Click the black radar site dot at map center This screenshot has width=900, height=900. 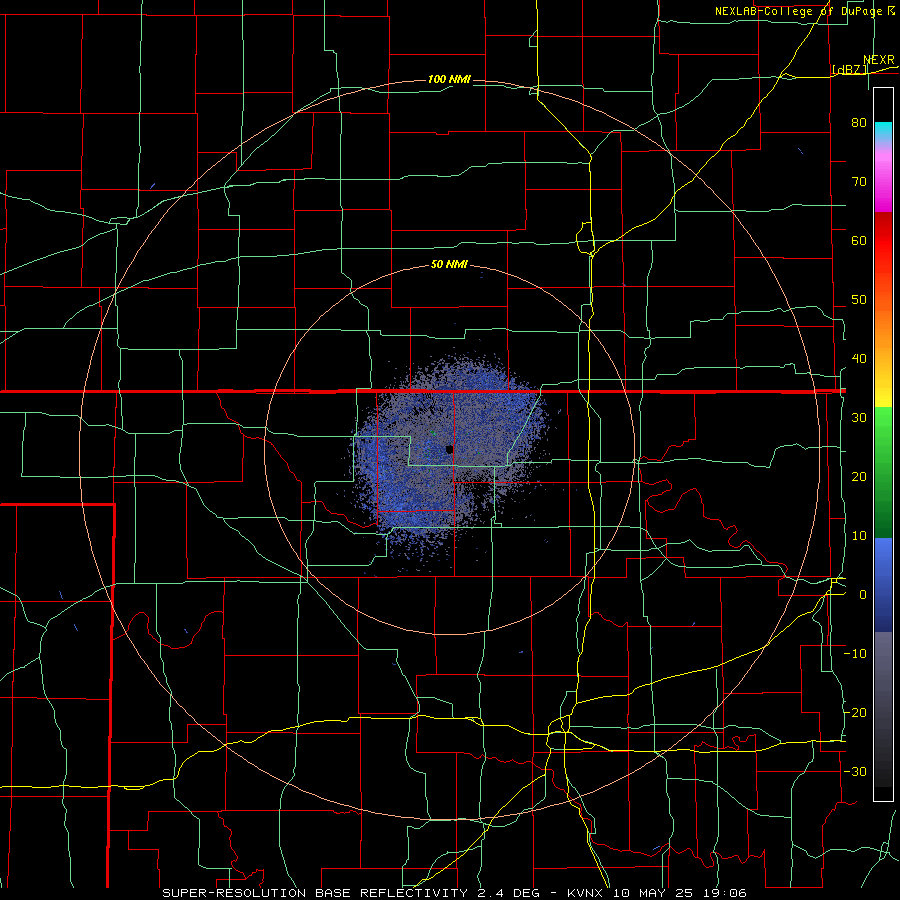[x=449, y=449]
